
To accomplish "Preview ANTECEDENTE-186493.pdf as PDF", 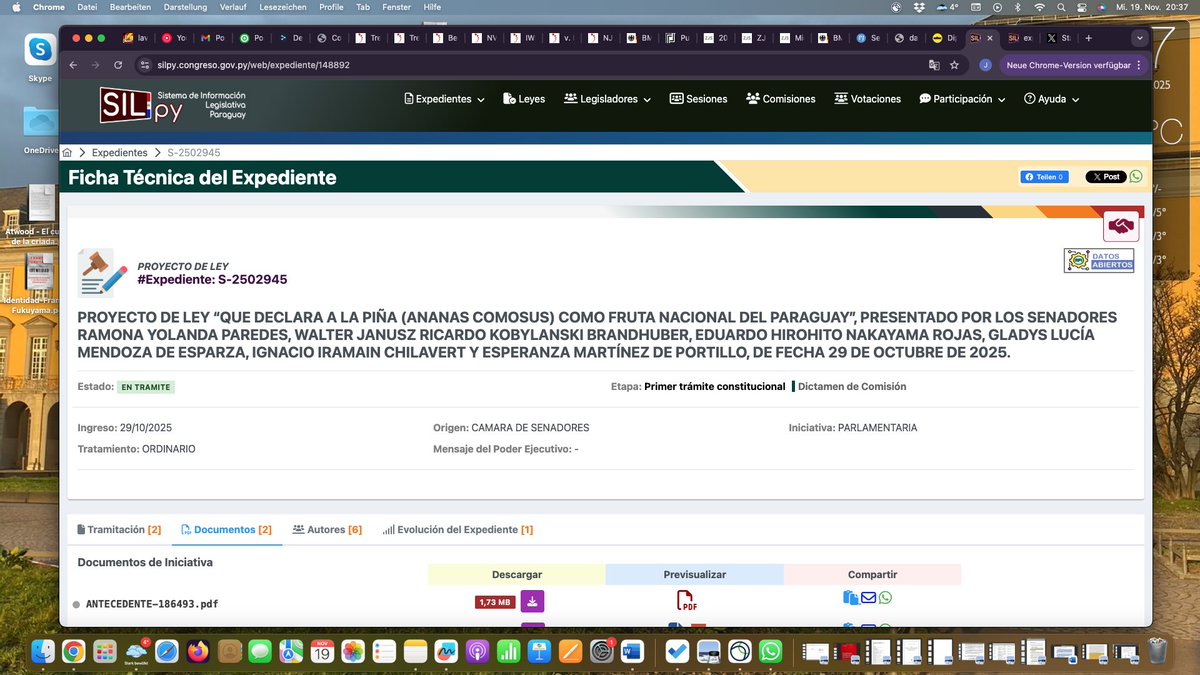I will (687, 601).
